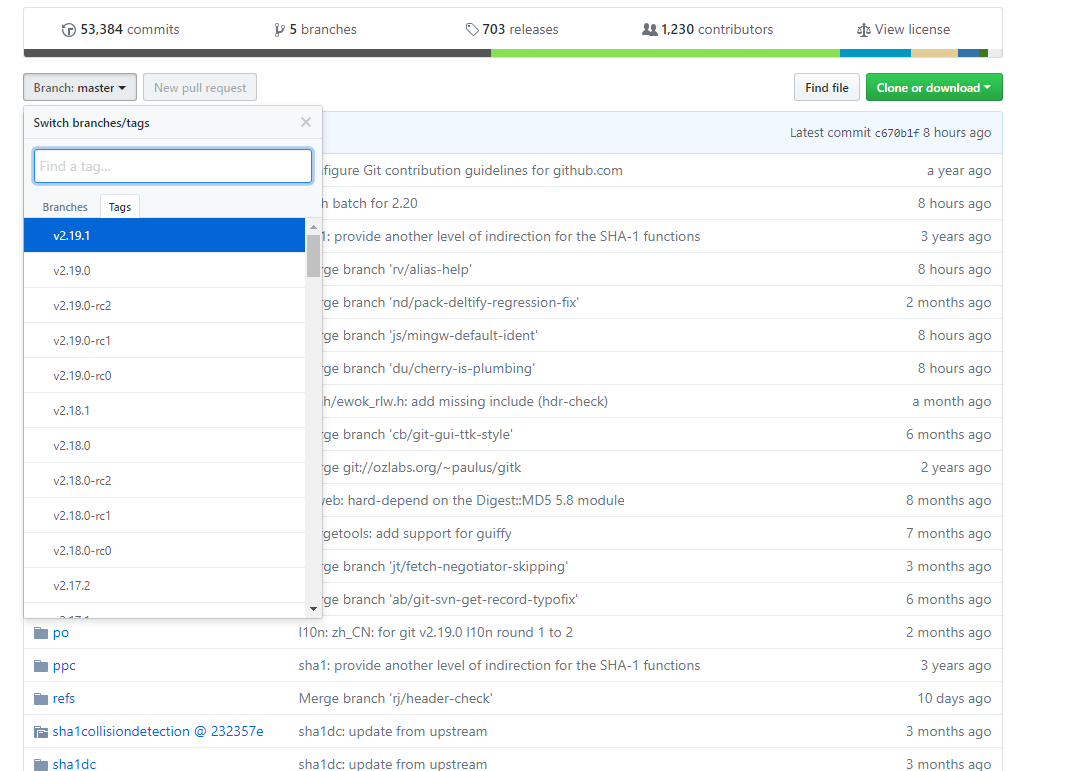Open commit for branch 'js/mingw-default-ident'
The height and width of the screenshot is (771, 1079).
(430, 336)
